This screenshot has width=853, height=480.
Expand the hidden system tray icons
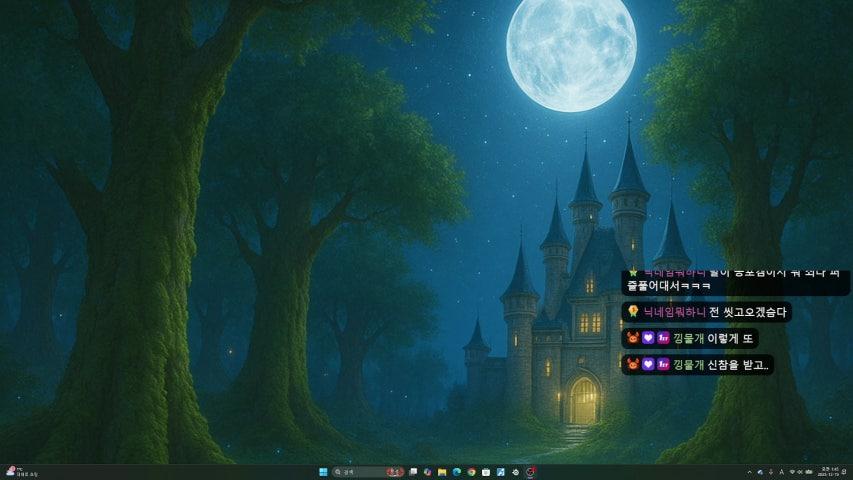point(749,472)
